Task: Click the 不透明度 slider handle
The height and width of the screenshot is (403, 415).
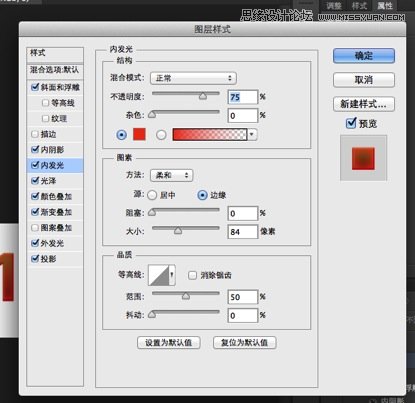Action: point(203,96)
